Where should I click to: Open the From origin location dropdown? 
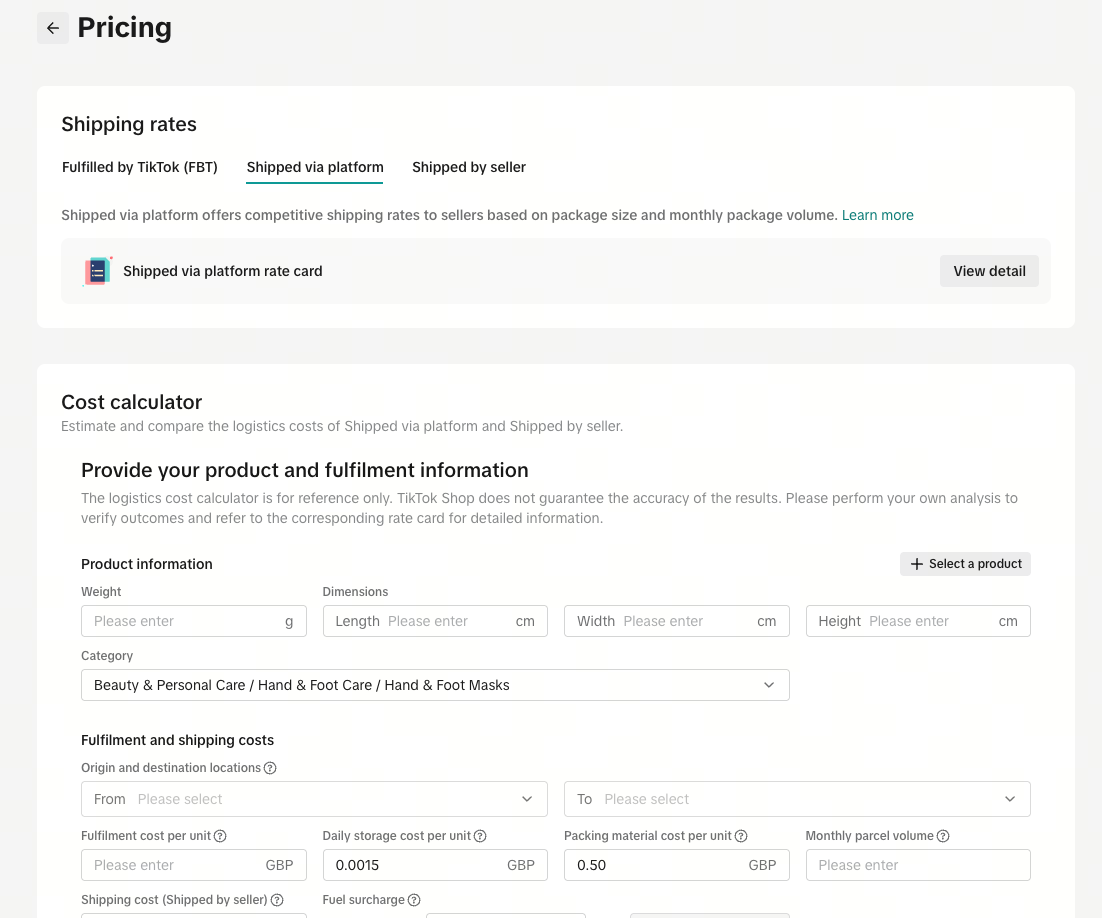pyautogui.click(x=314, y=799)
